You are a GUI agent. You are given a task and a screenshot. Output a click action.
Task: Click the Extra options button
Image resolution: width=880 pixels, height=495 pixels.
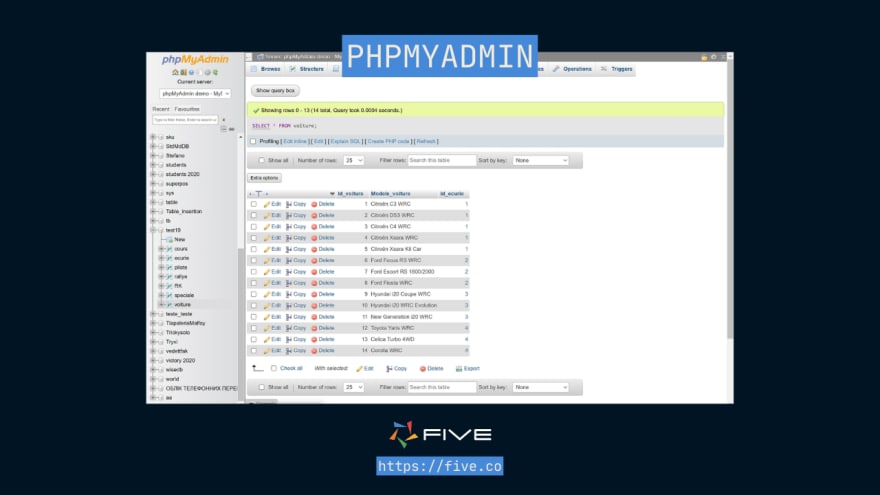tap(264, 178)
